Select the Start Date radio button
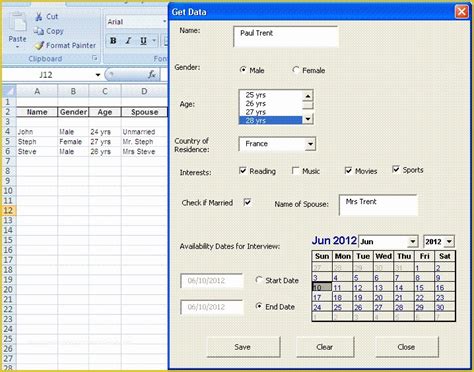This screenshot has width=474, height=372. click(x=259, y=280)
